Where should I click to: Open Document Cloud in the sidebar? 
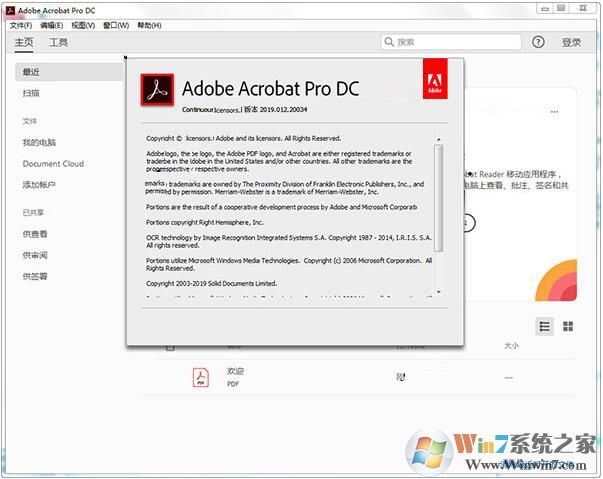[53, 164]
